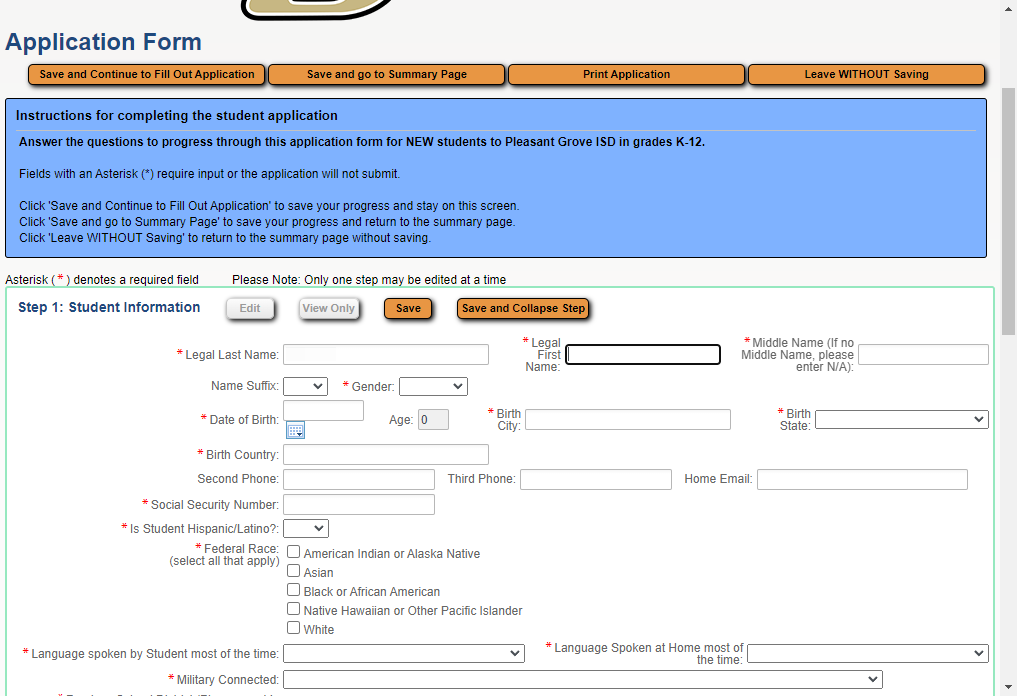Screen dimensions: 1017x696
Task: Click the Birth Country field
Action: pyautogui.click(x=386, y=455)
